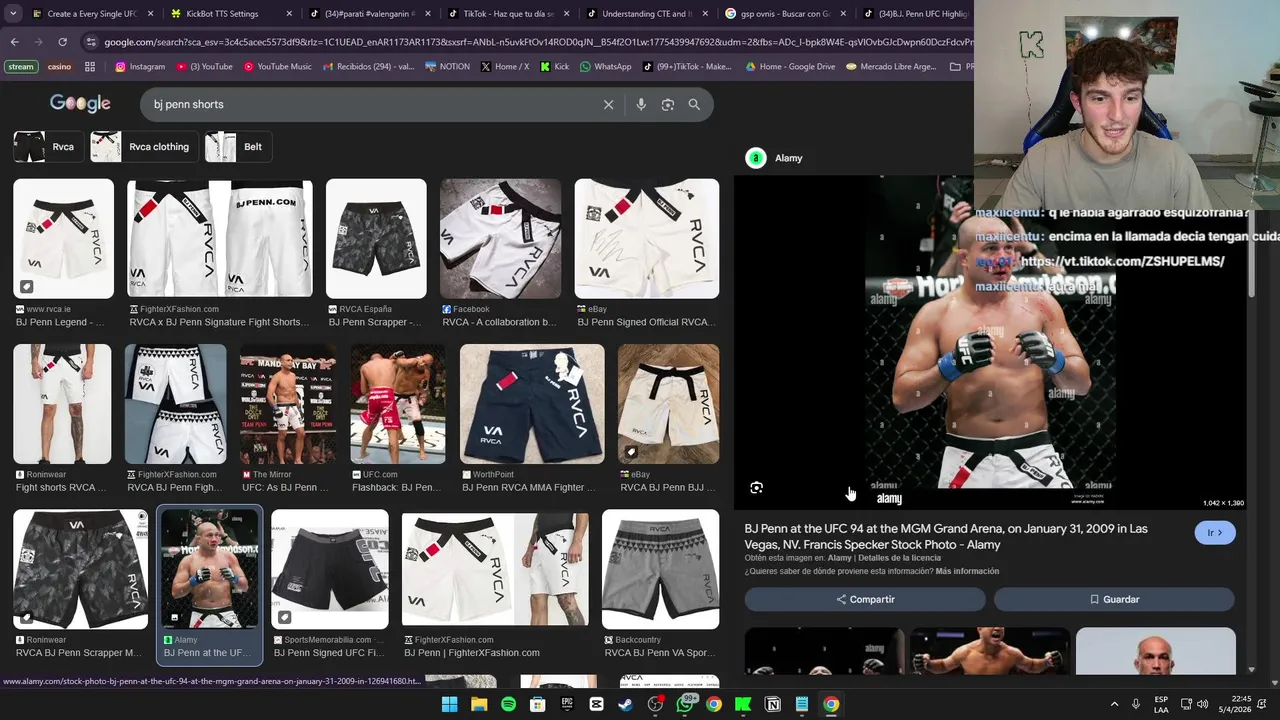
Task: Launch Epic Games from the taskbar
Action: [567, 704]
